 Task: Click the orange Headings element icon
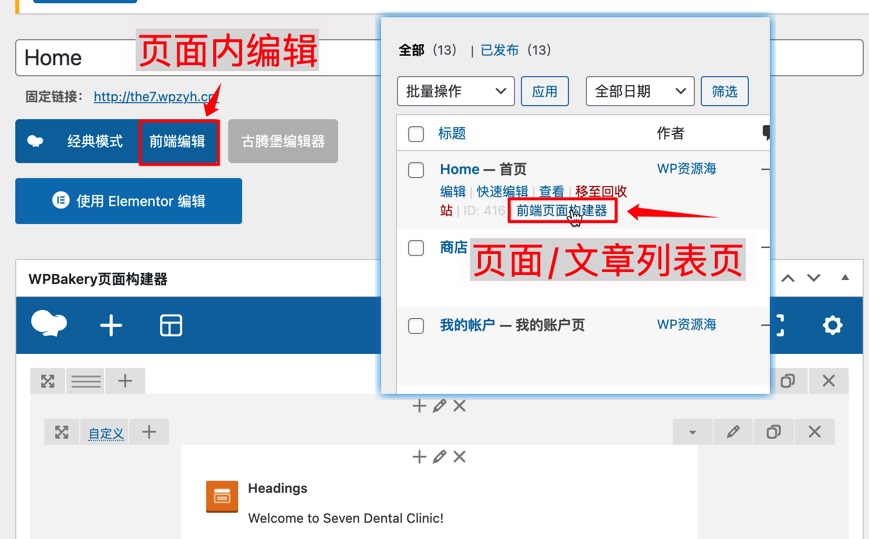coord(222,496)
